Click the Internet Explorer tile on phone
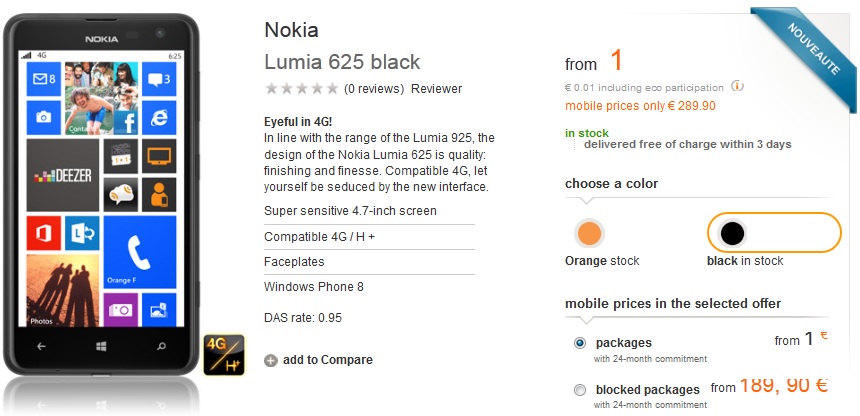This screenshot has height=416, width=860. tap(159, 118)
